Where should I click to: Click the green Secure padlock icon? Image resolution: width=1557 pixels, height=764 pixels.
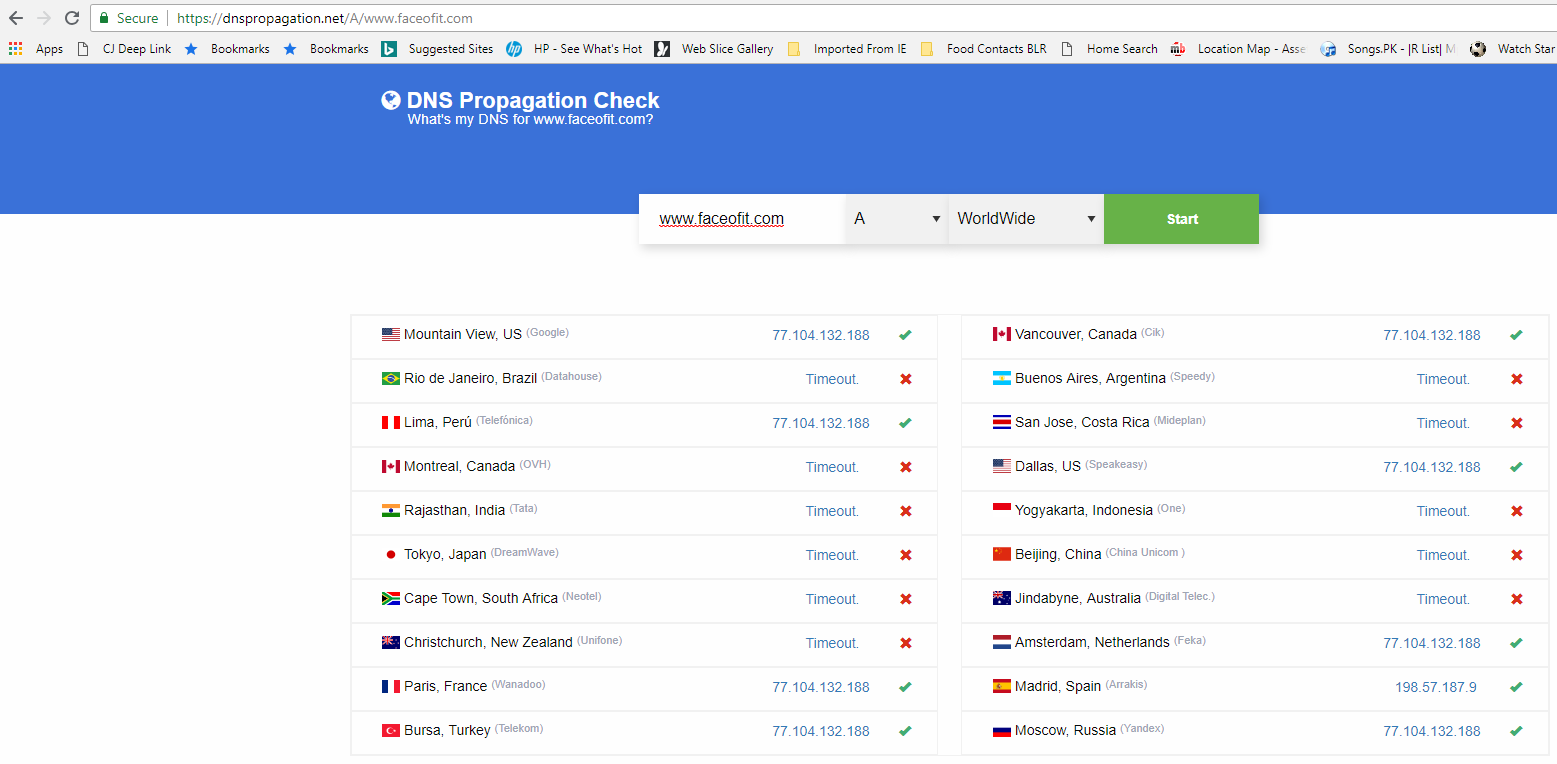coord(104,18)
